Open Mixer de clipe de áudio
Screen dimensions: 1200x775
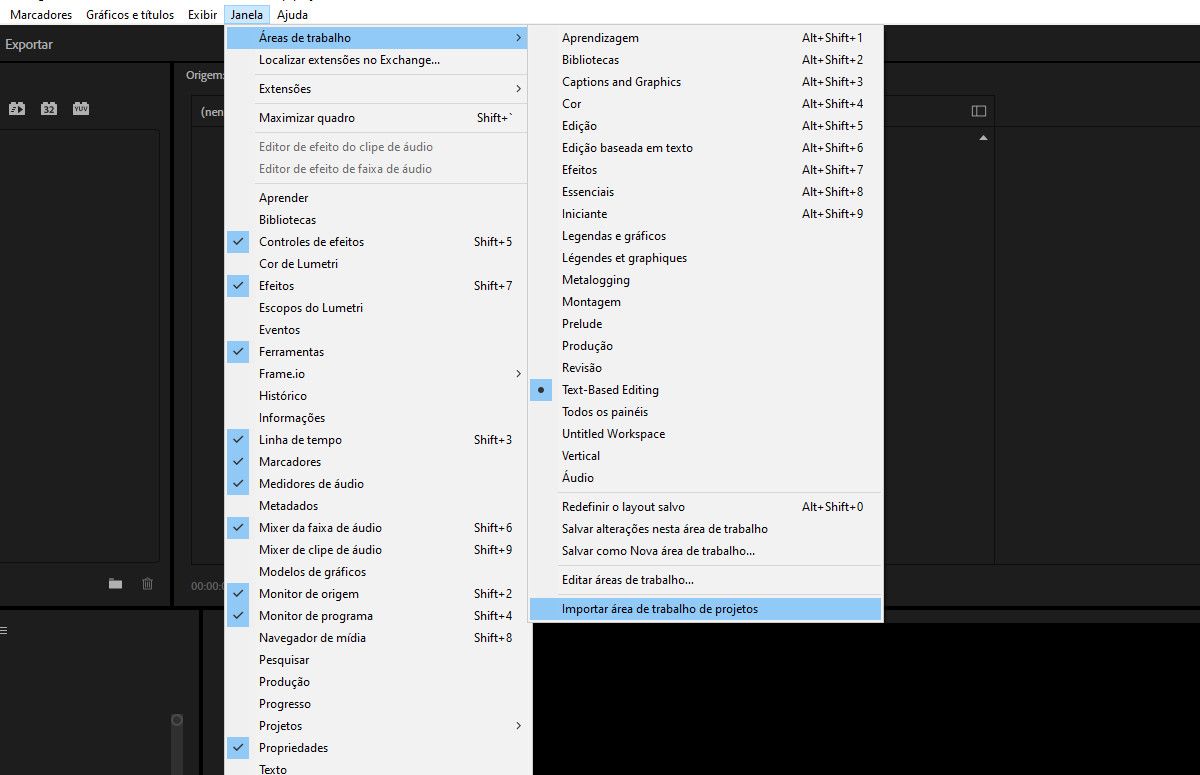point(376,550)
